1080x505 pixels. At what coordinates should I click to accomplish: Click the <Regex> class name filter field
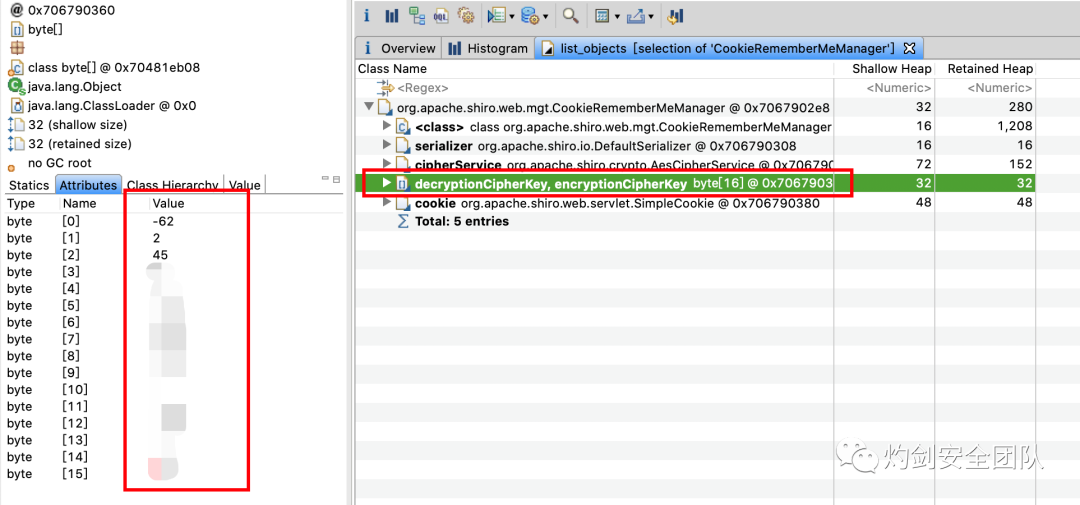pyautogui.click(x=423, y=88)
